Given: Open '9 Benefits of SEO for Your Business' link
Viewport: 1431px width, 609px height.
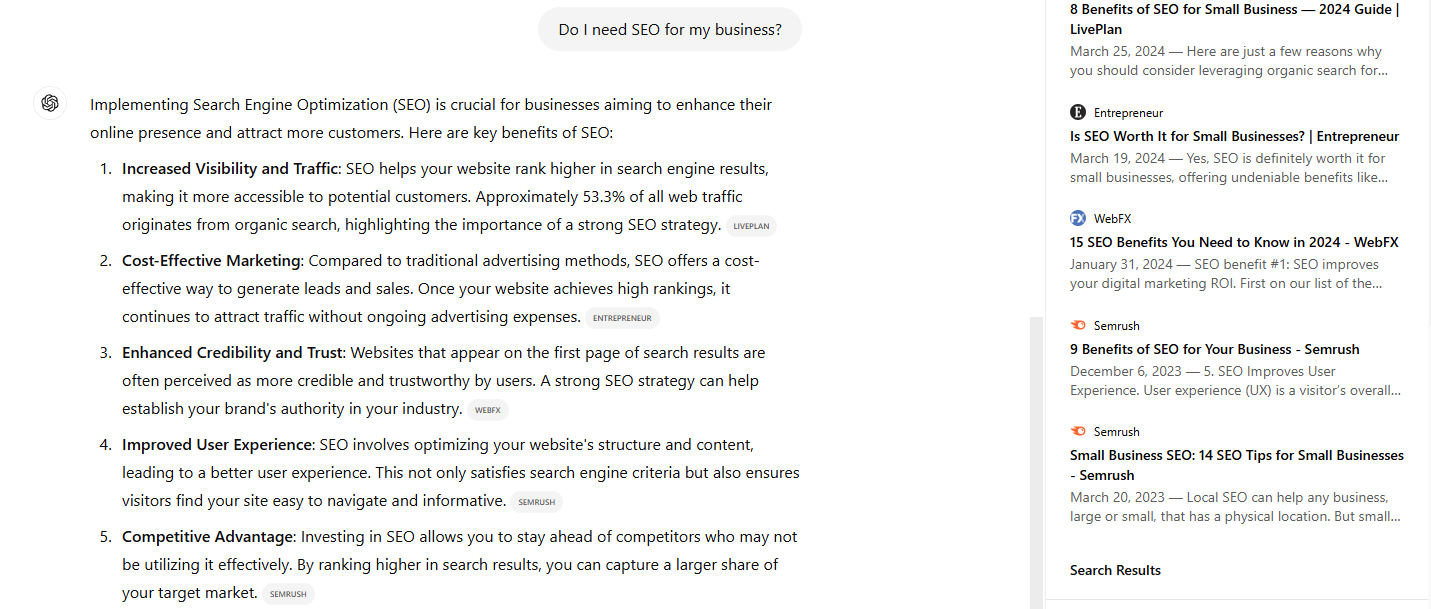Looking at the screenshot, I should [1214, 349].
